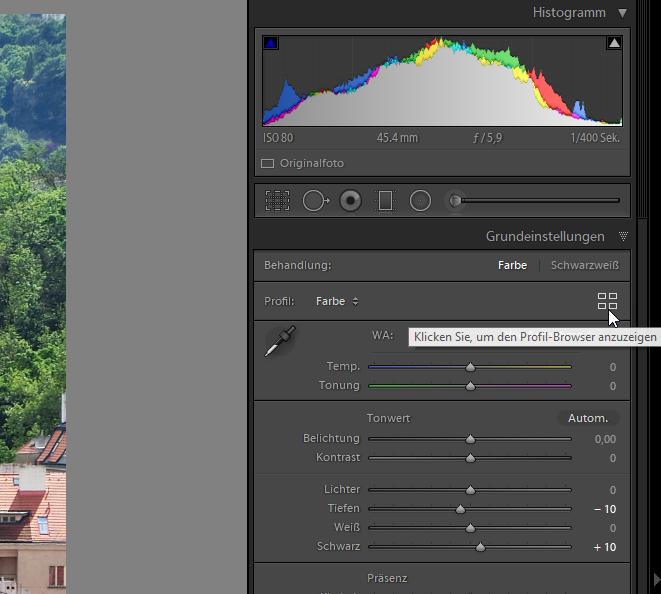Collapse the Histogramm panel
Screen dimensions: 661x594
coord(623,13)
